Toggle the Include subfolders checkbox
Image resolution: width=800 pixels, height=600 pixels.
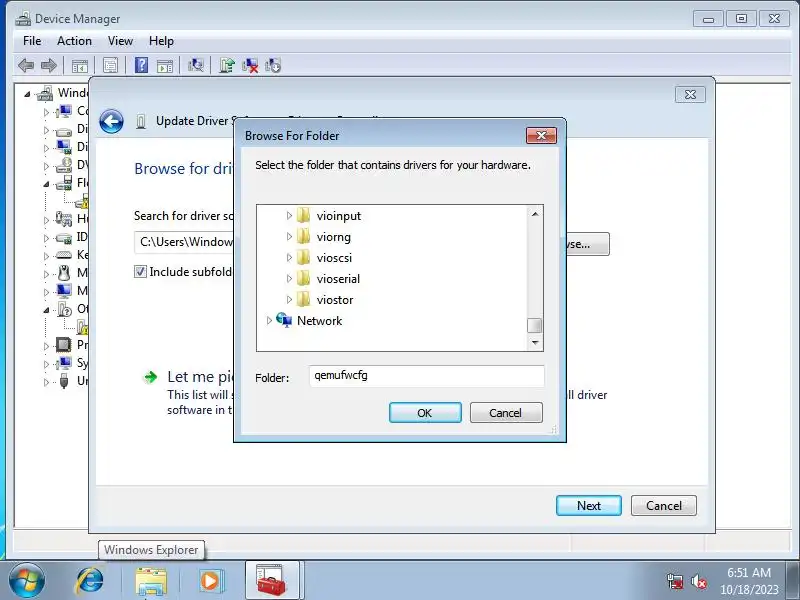[x=140, y=271]
